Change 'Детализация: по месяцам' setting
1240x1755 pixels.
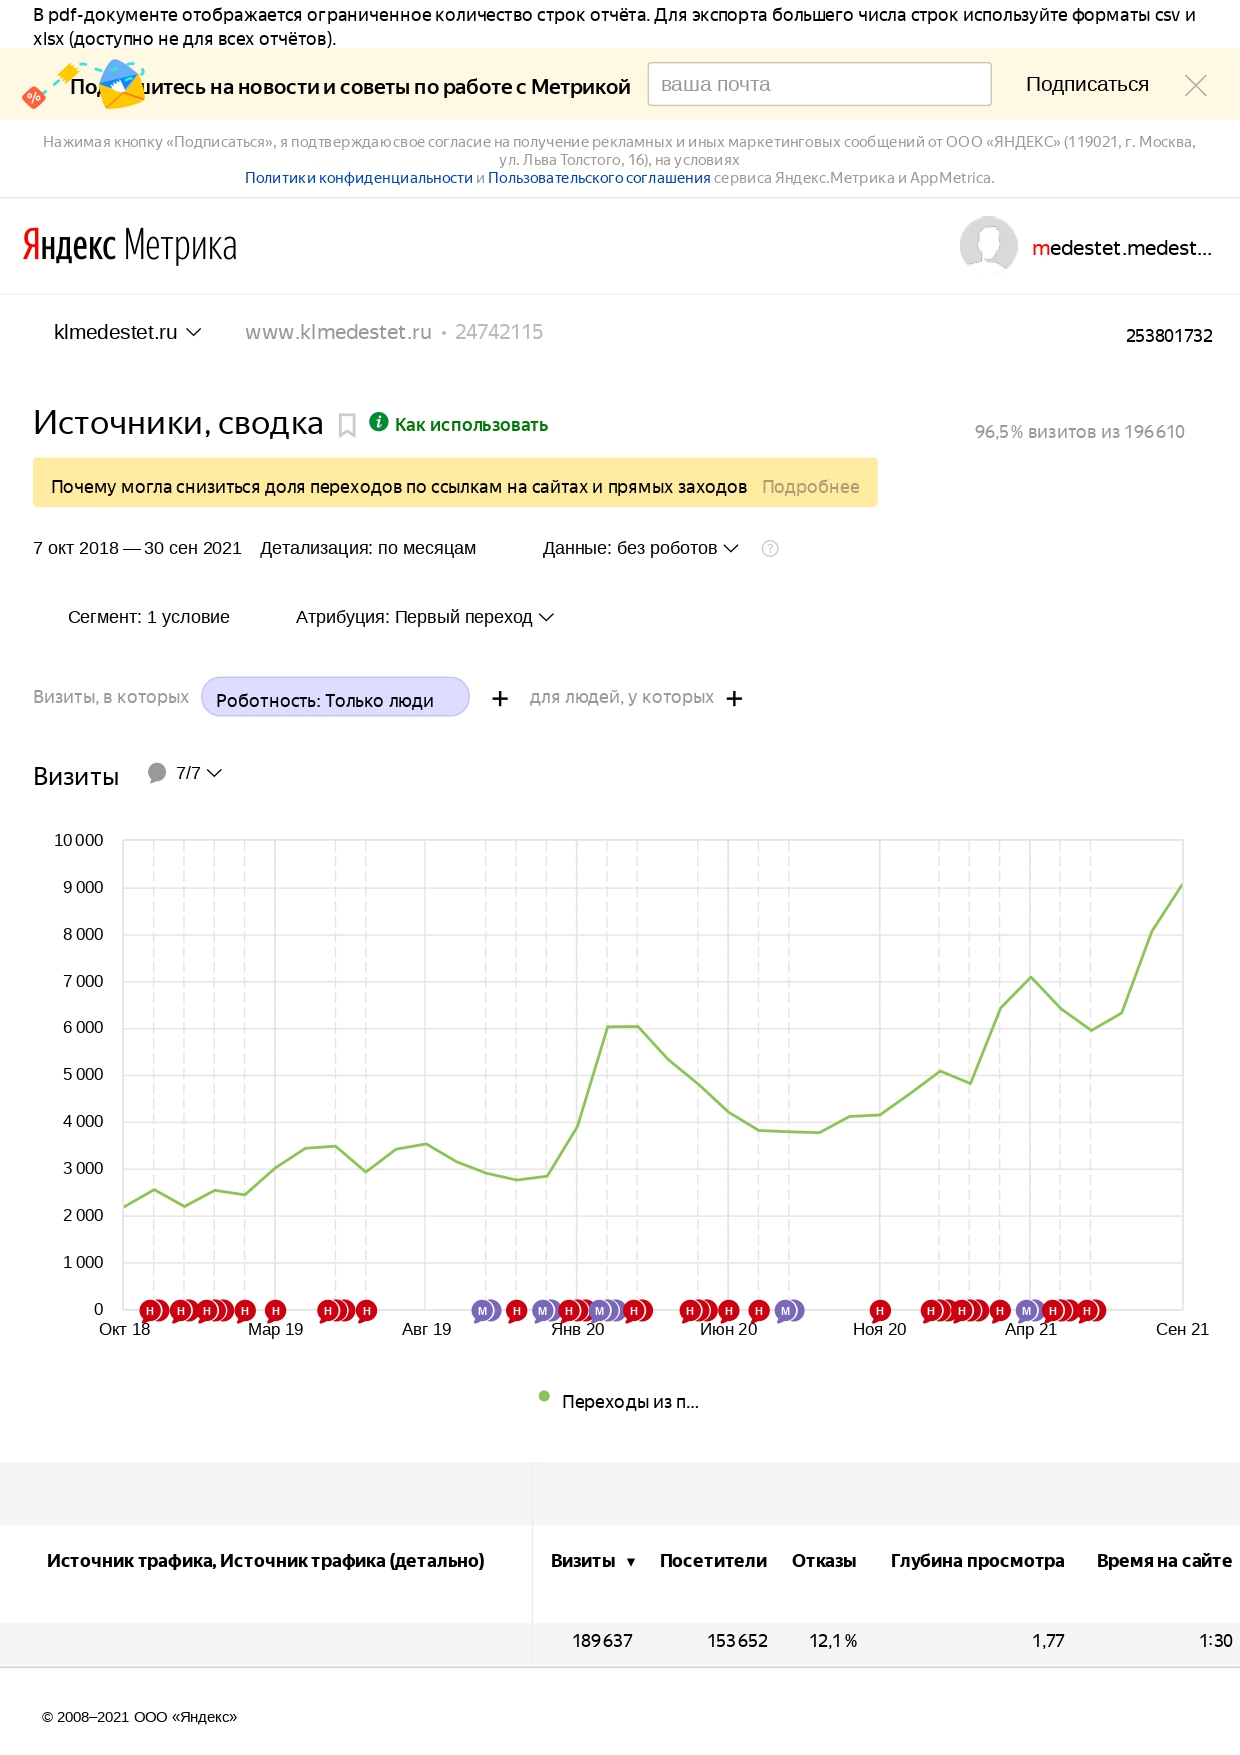click(x=368, y=548)
